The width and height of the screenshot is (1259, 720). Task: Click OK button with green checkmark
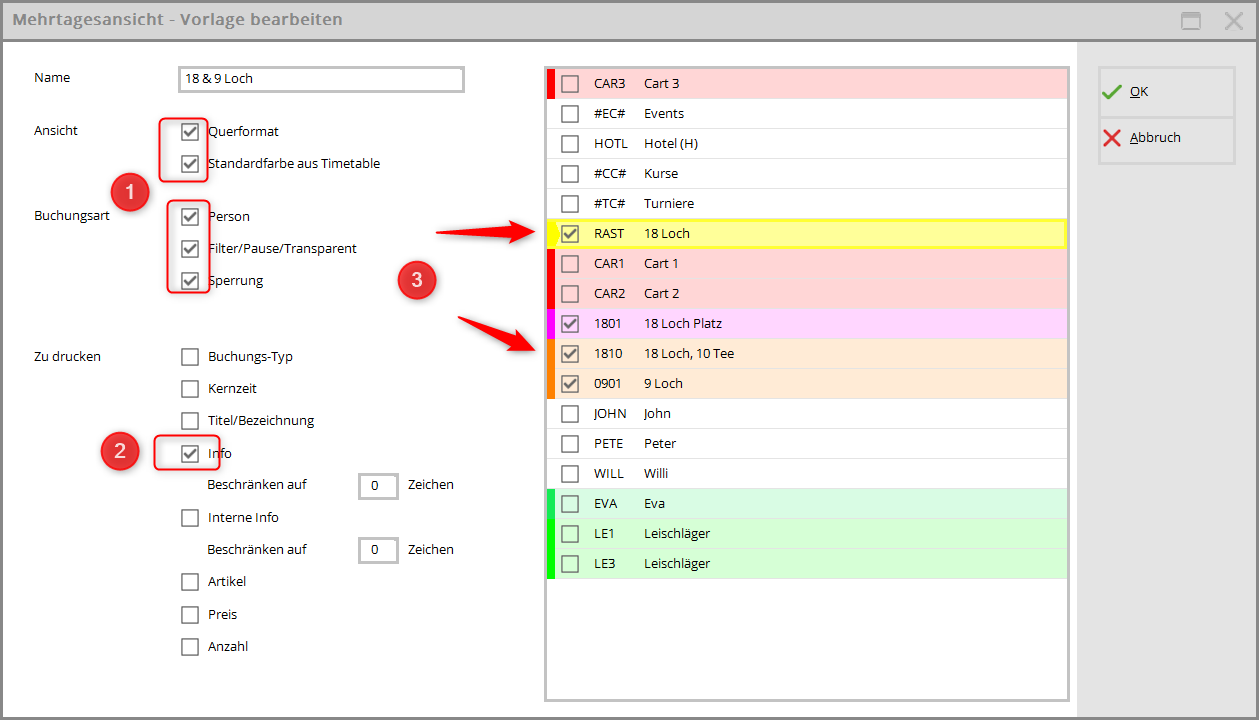pyautogui.click(x=1166, y=92)
